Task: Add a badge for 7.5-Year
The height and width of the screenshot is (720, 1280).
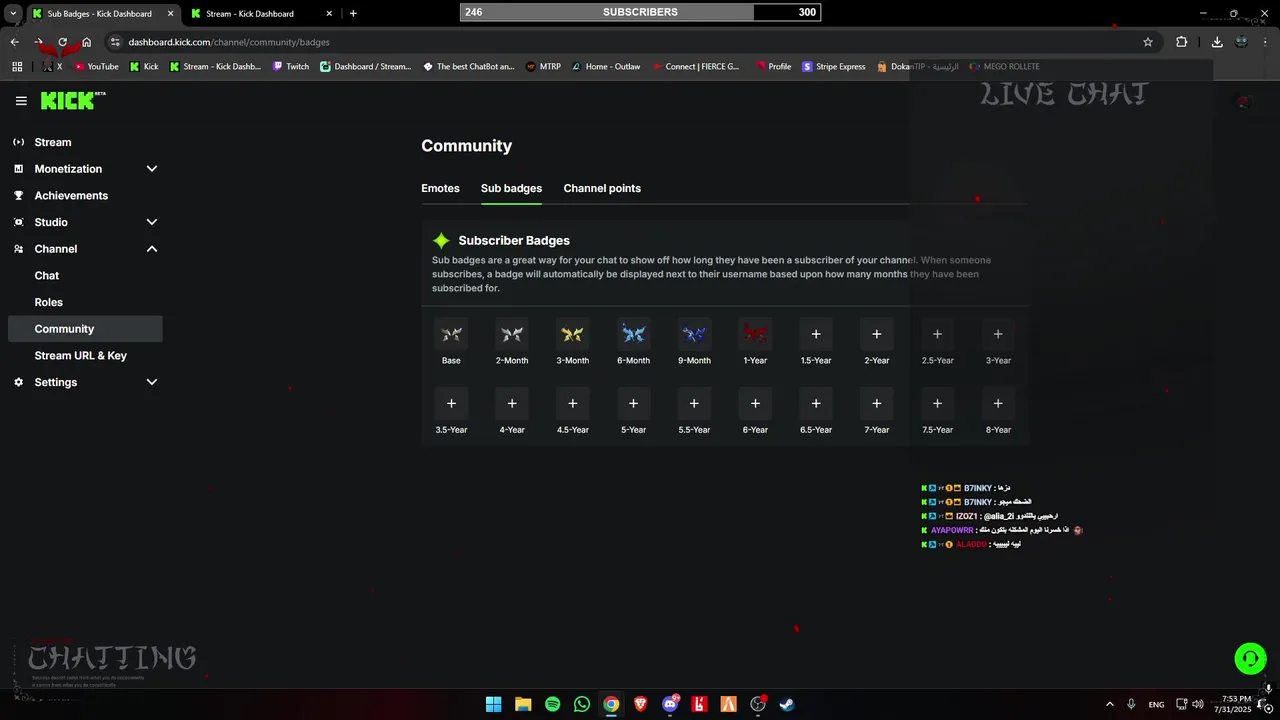Action: click(937, 403)
